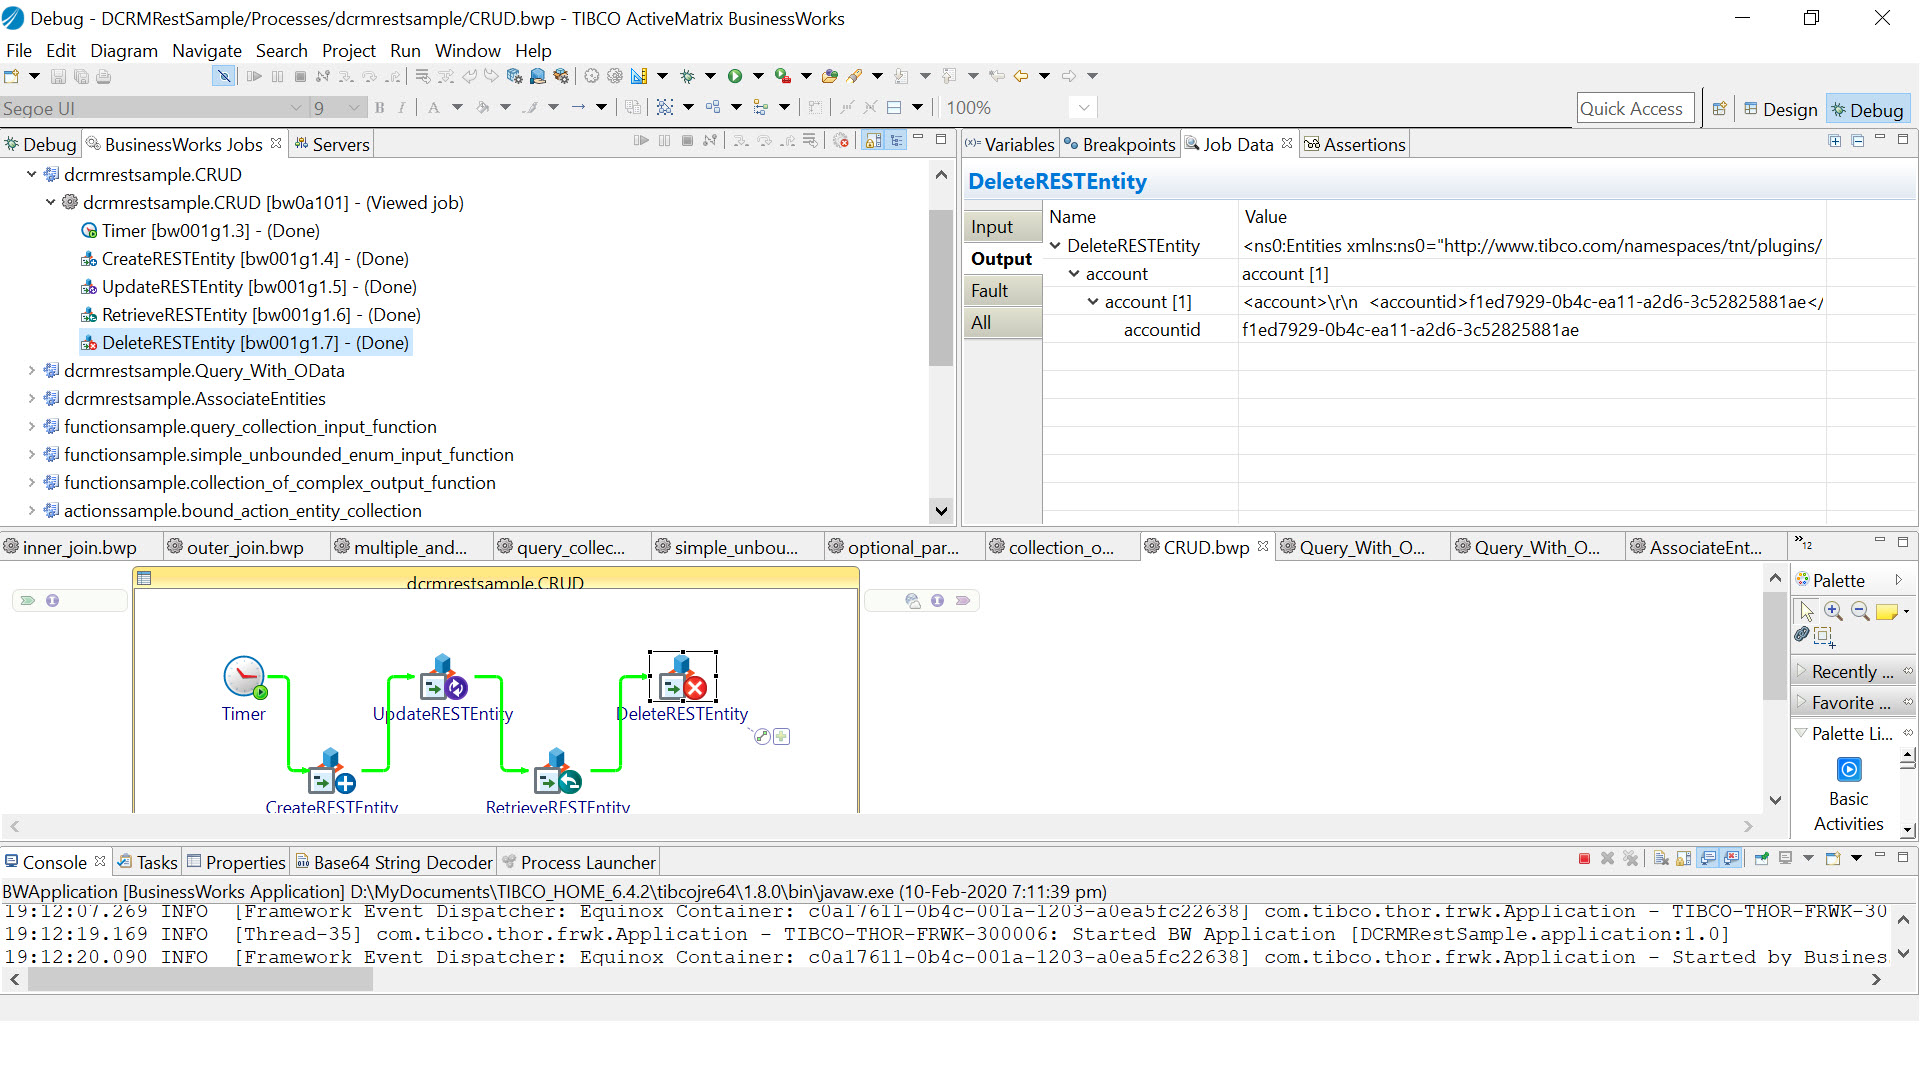Click the Quick Access search field
Image resolution: width=1925 pixels, height=1065 pixels.
pos(1634,109)
